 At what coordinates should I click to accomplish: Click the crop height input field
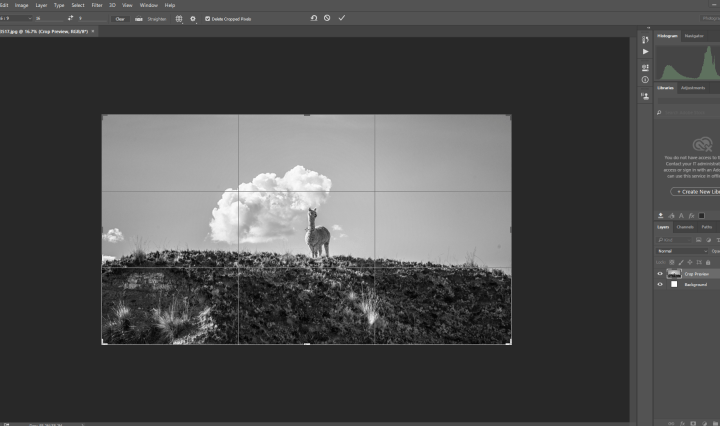pos(92,18)
